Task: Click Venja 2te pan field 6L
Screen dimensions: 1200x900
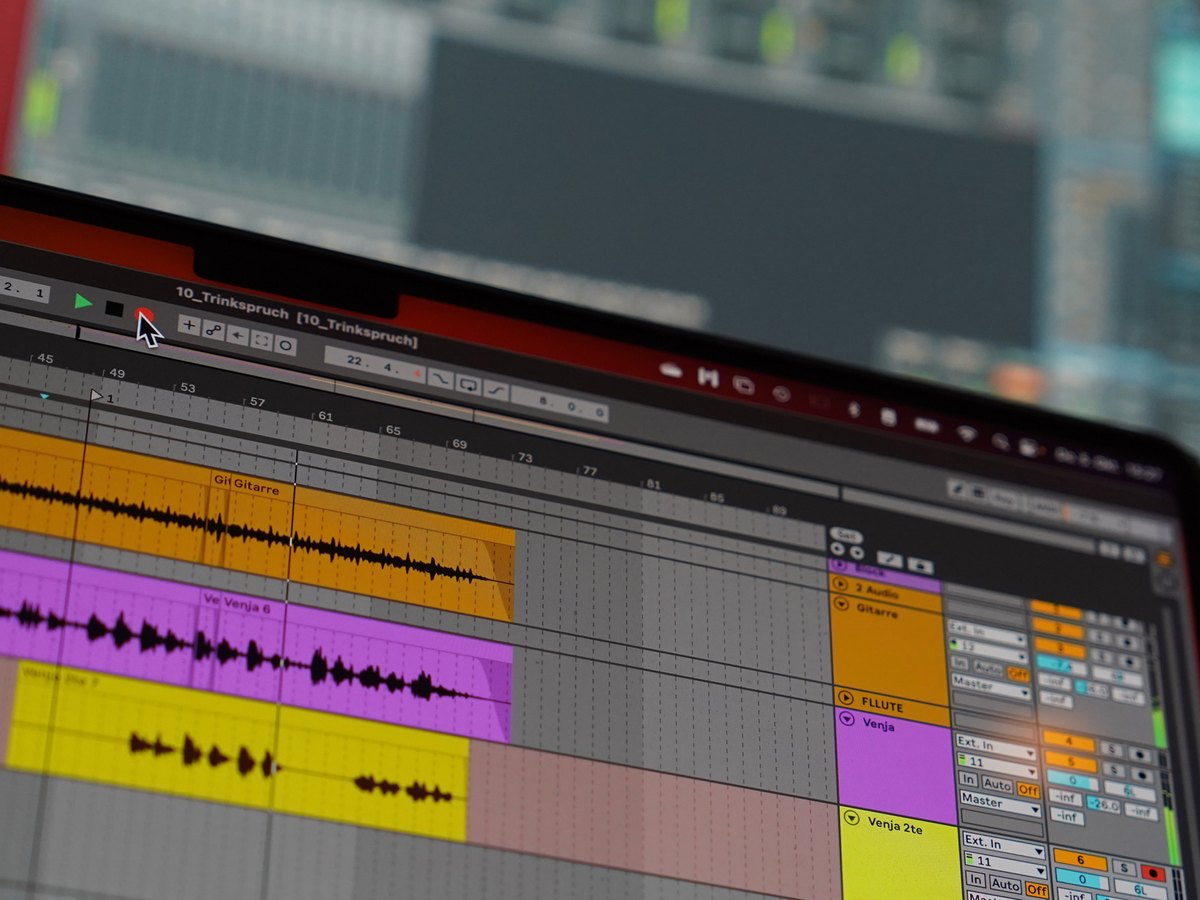Action: [1140, 889]
